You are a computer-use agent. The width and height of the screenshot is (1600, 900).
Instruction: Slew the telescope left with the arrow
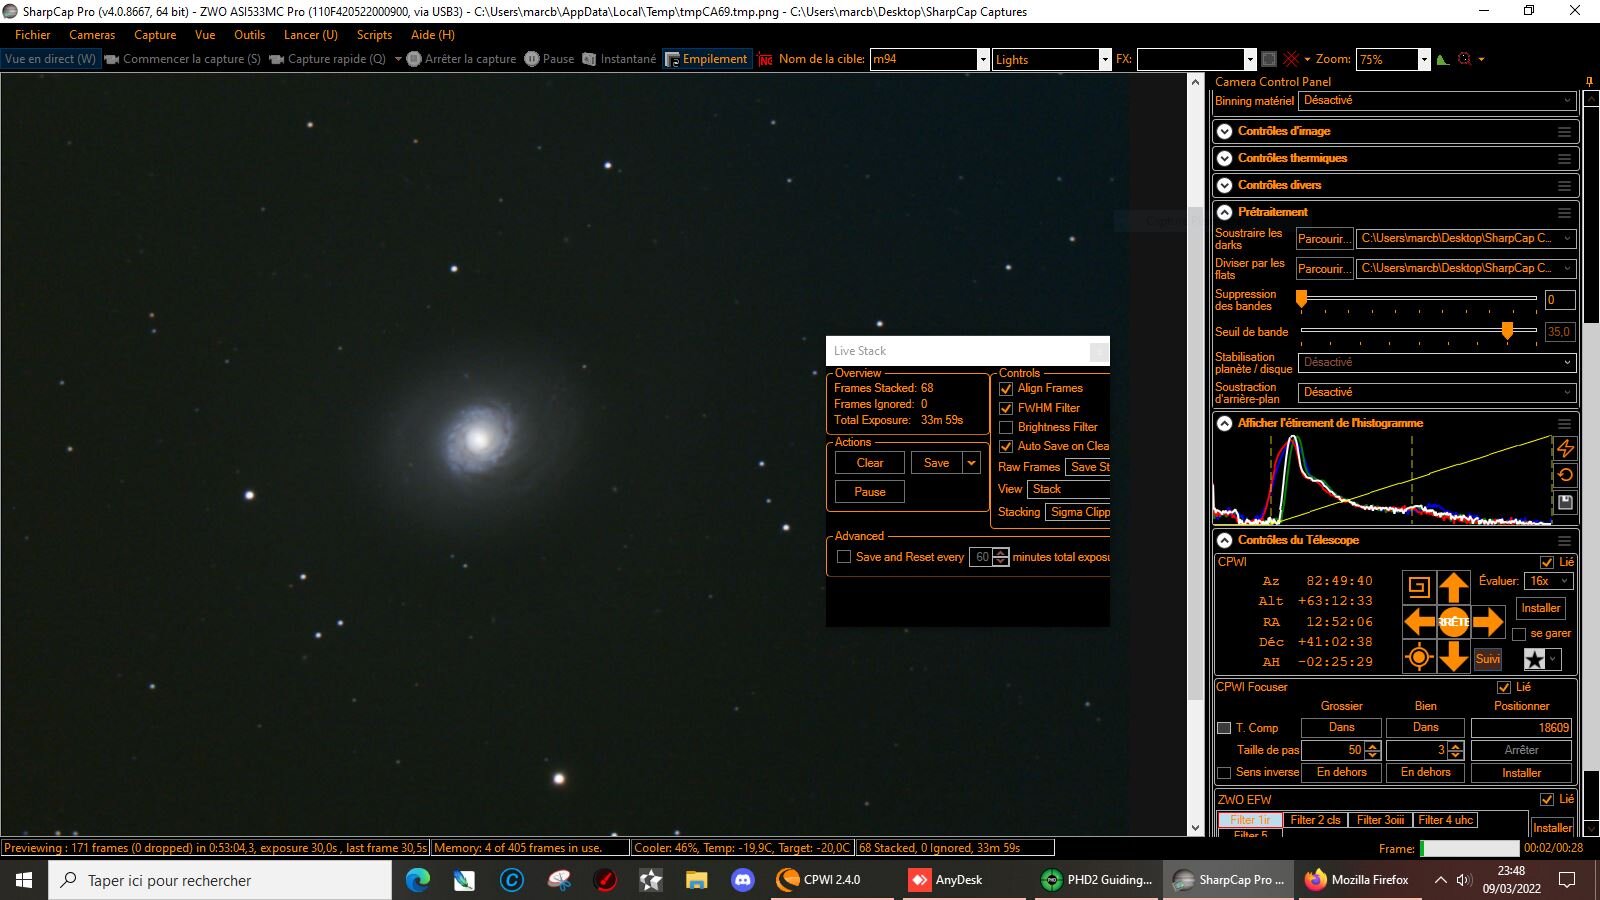coord(1419,622)
